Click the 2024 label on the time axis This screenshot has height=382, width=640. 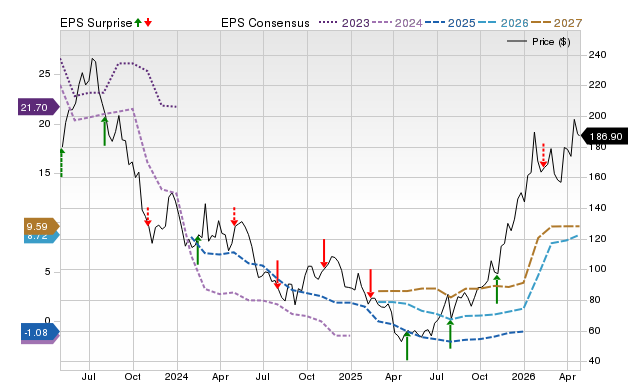[176, 376]
